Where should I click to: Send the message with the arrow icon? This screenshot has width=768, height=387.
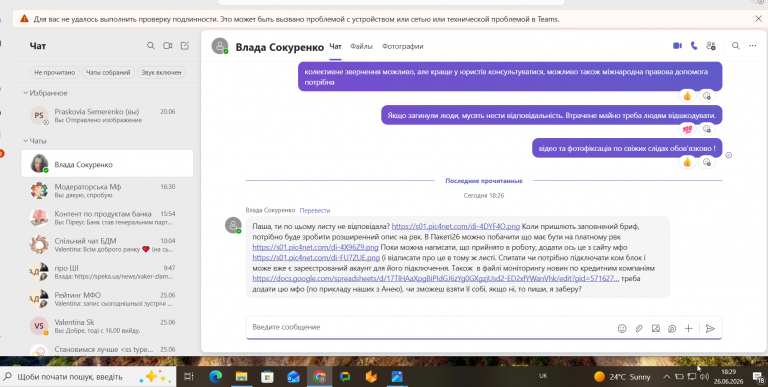point(710,329)
